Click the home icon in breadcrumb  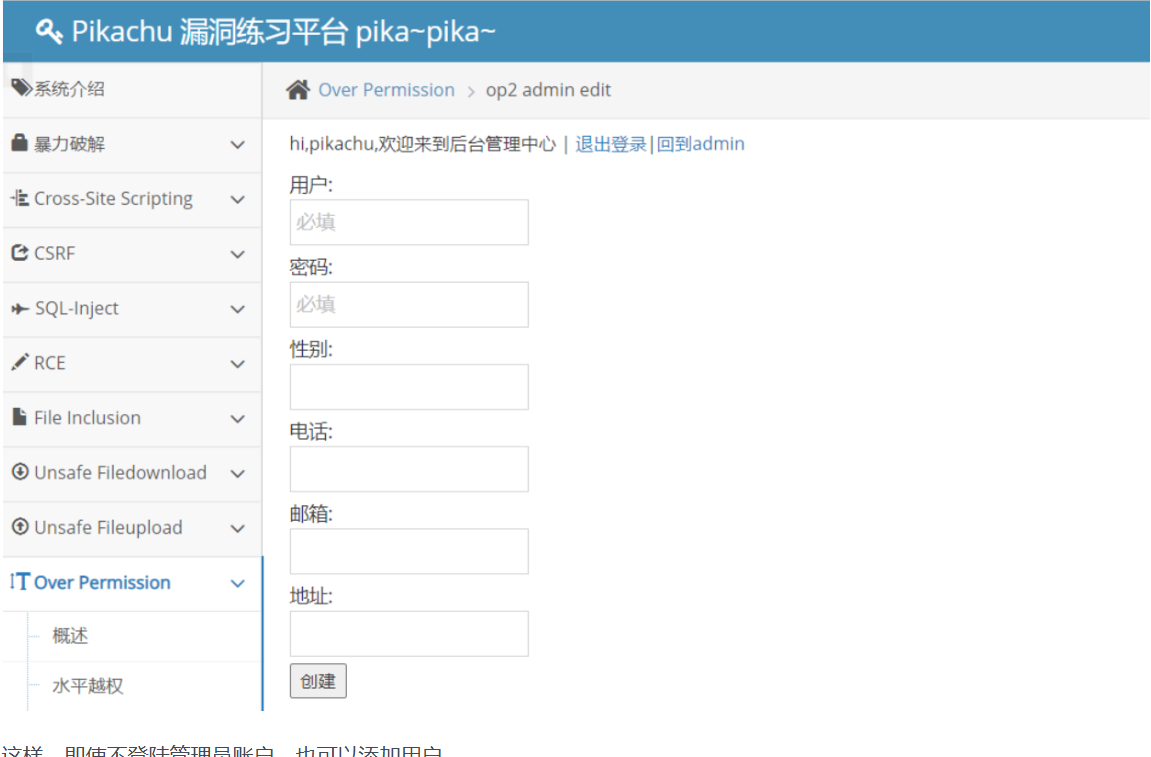(298, 90)
